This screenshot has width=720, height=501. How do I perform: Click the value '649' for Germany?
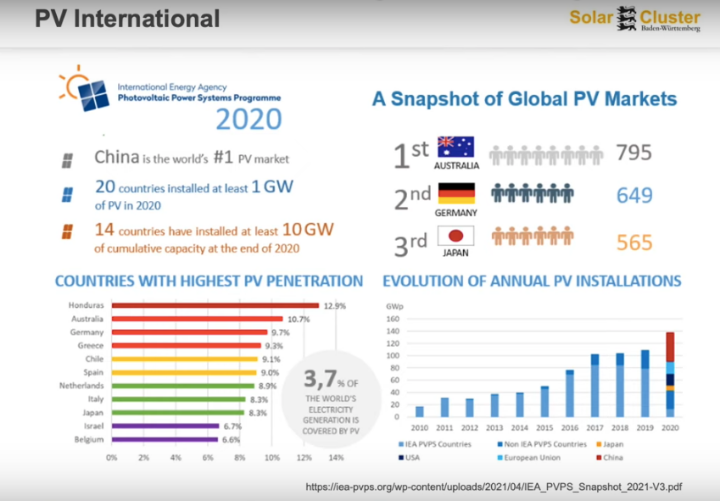[x=634, y=196]
